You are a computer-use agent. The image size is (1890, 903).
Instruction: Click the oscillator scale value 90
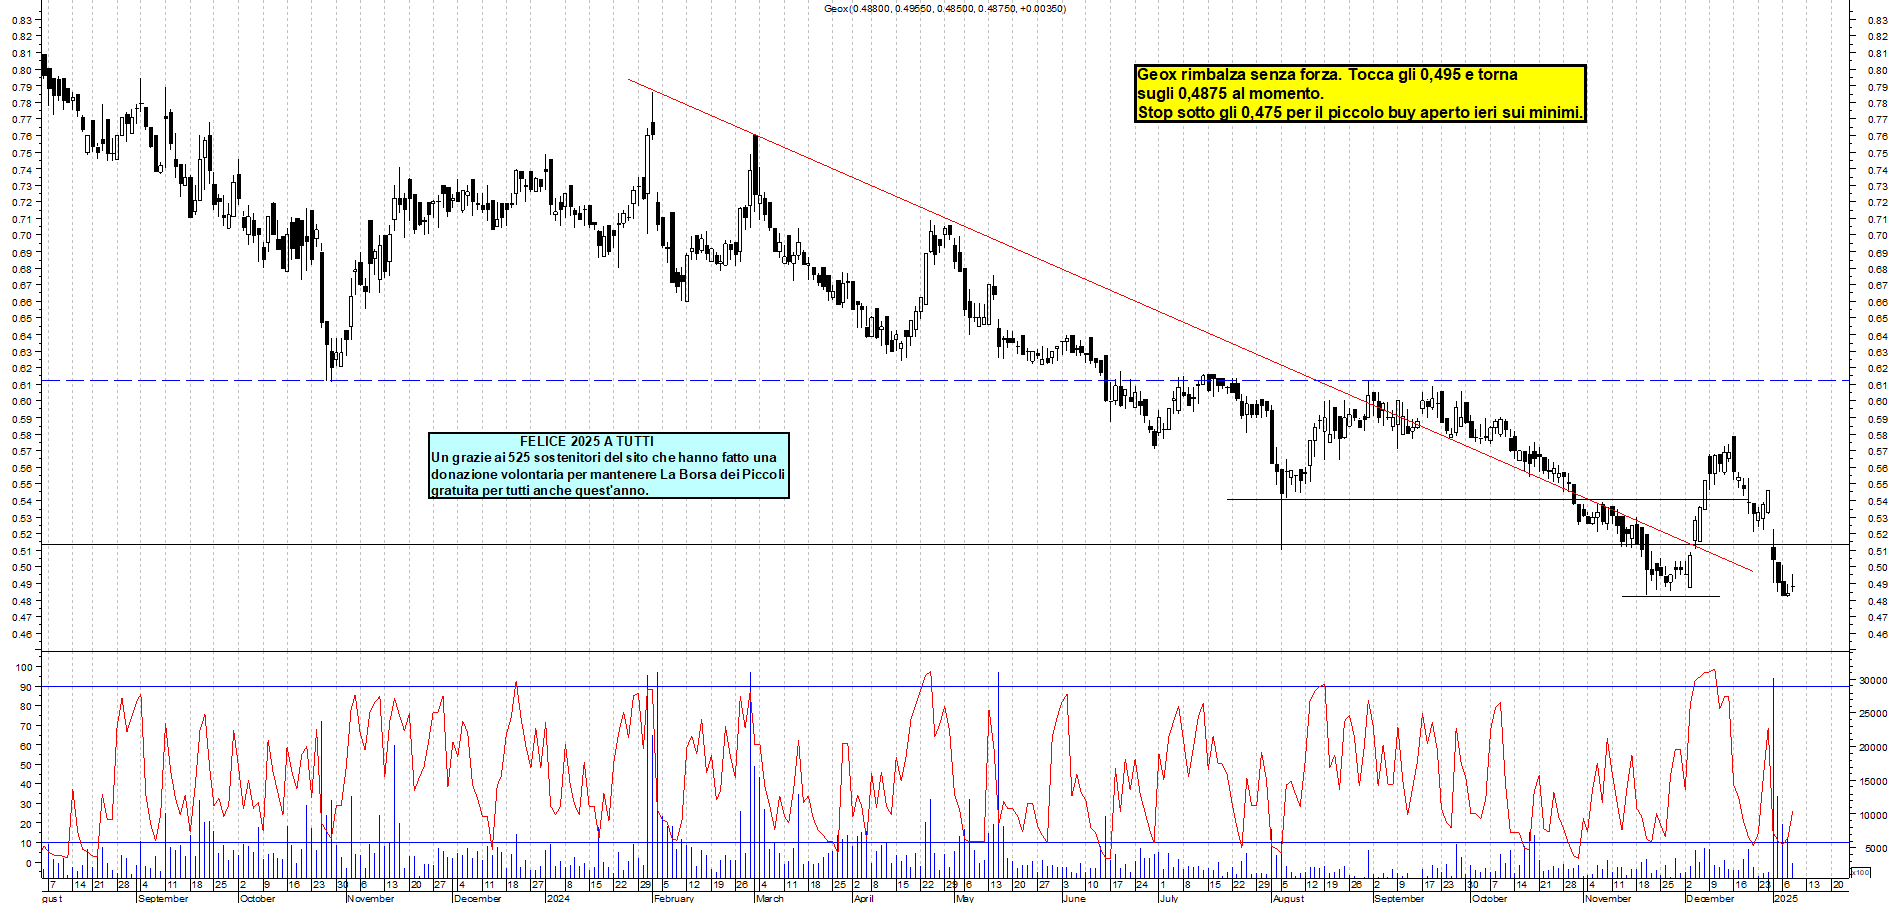pos(26,687)
